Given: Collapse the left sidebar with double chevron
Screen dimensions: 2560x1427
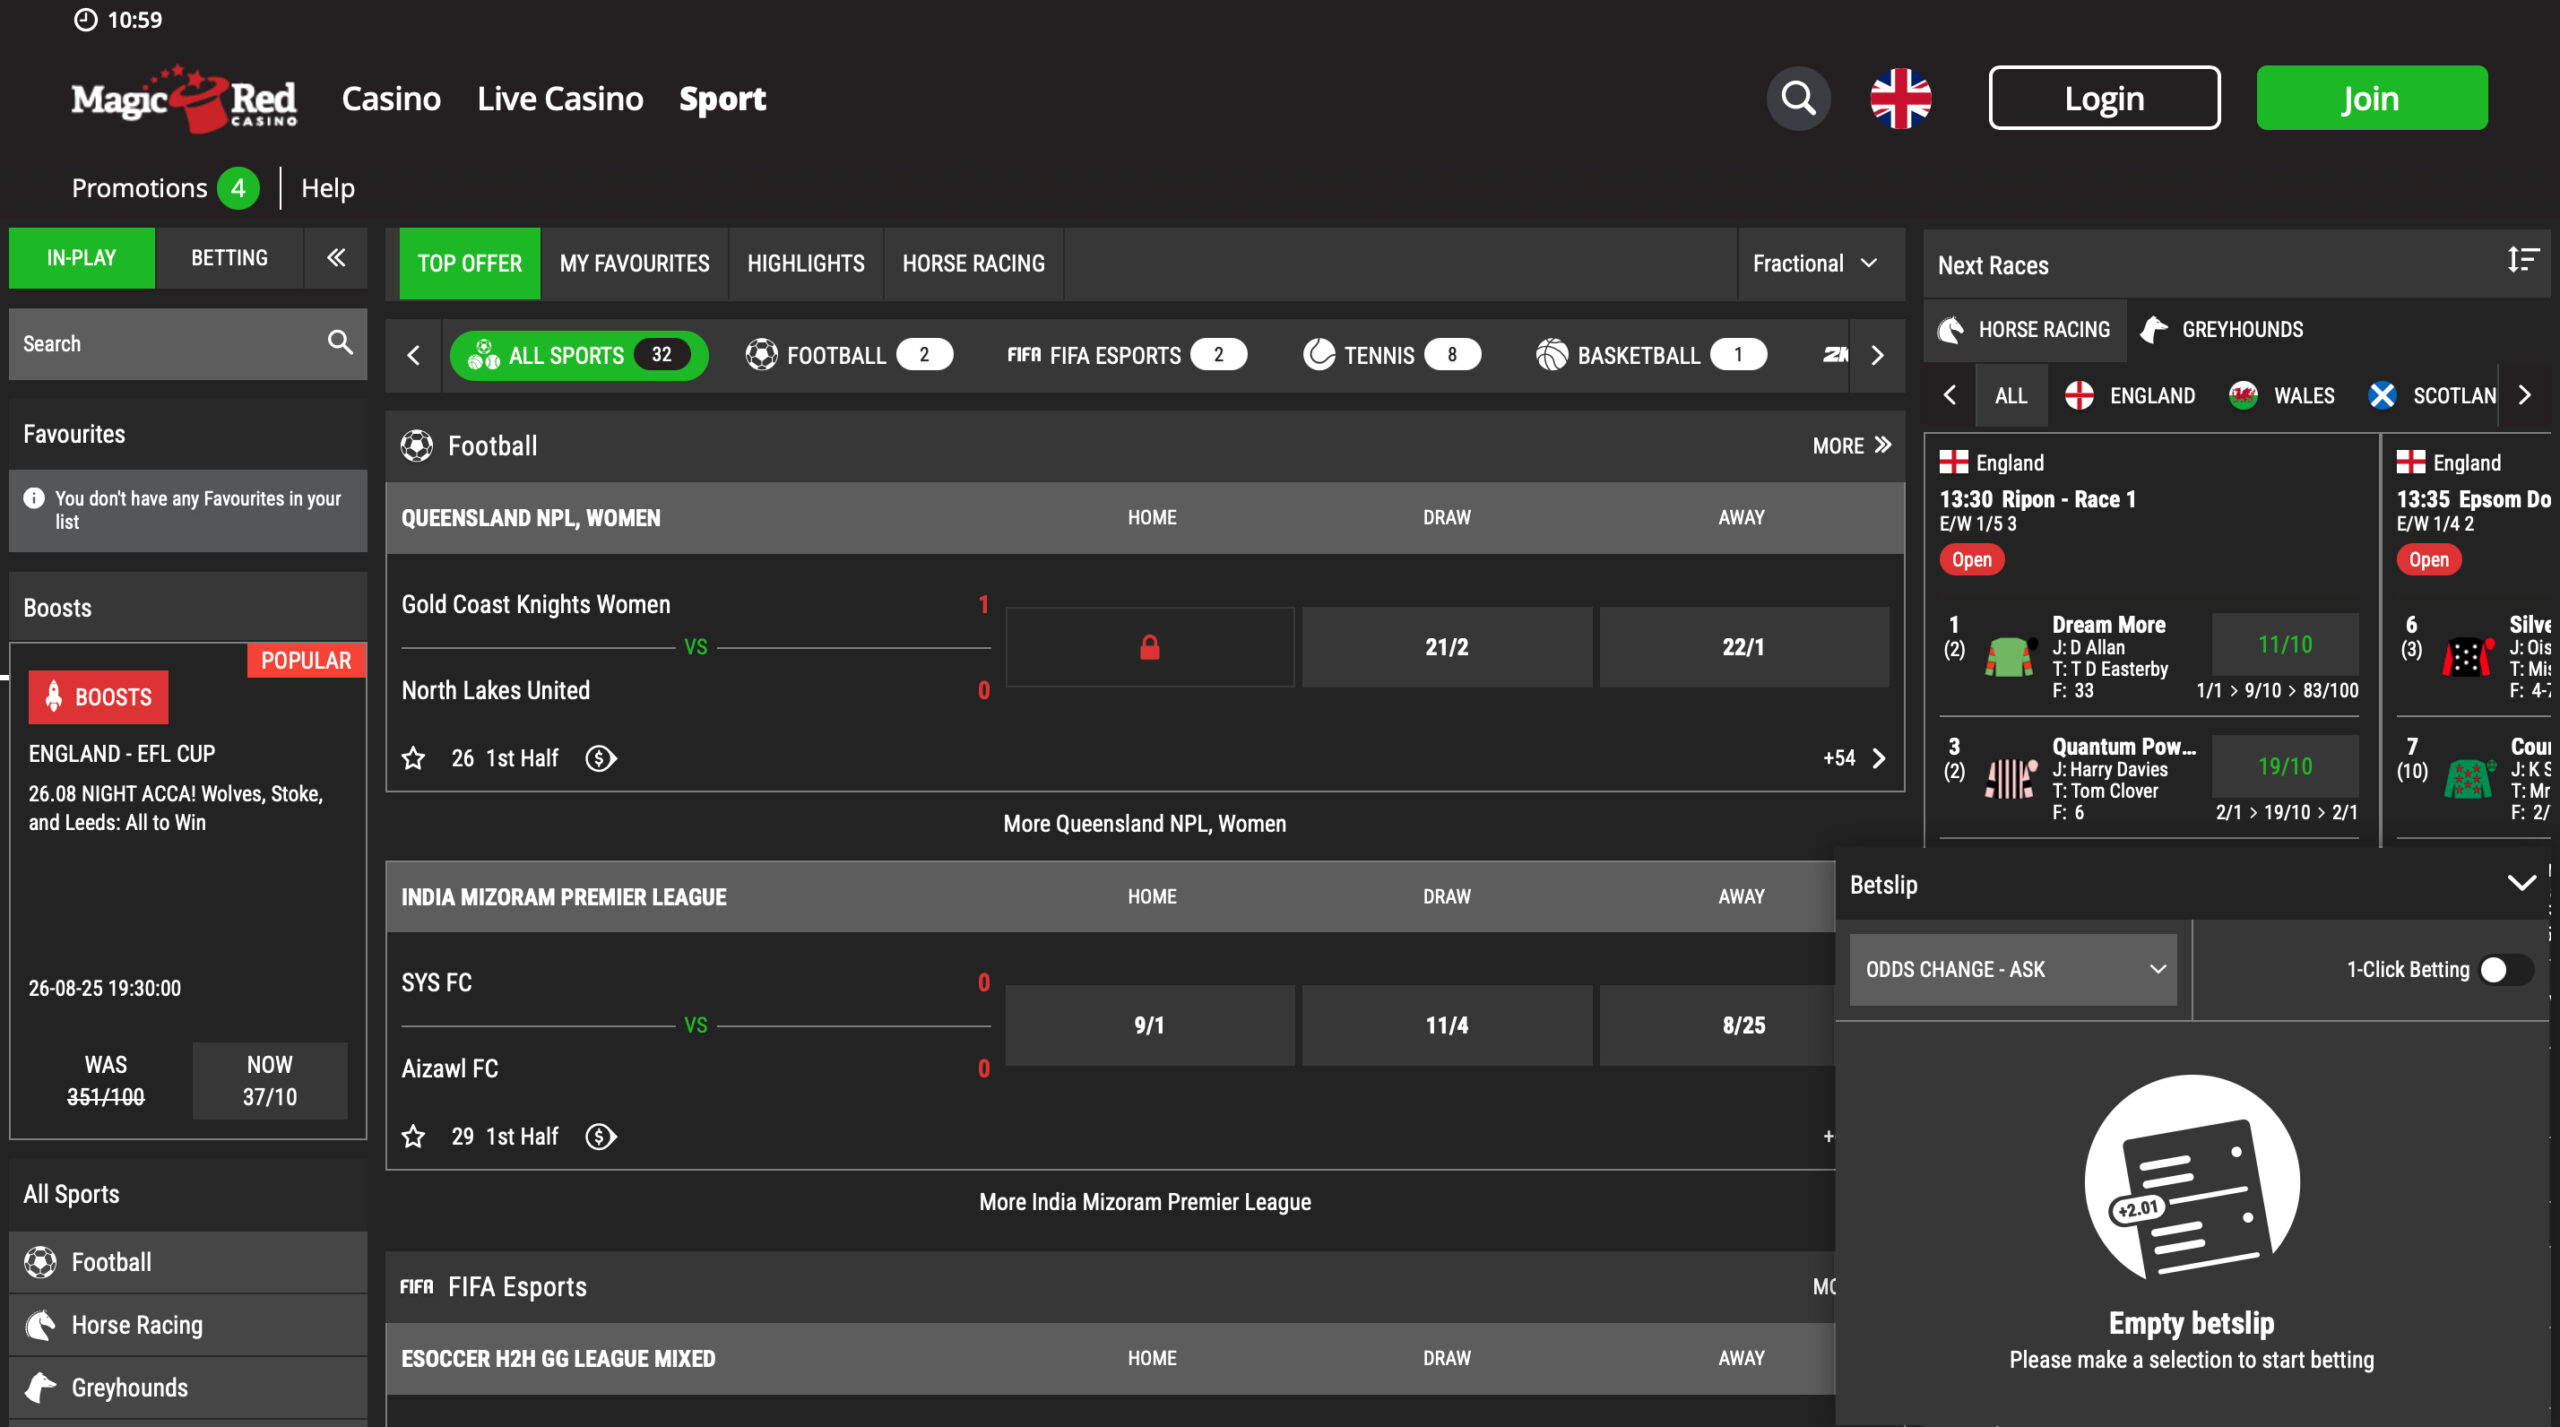Looking at the screenshot, I should (336, 258).
